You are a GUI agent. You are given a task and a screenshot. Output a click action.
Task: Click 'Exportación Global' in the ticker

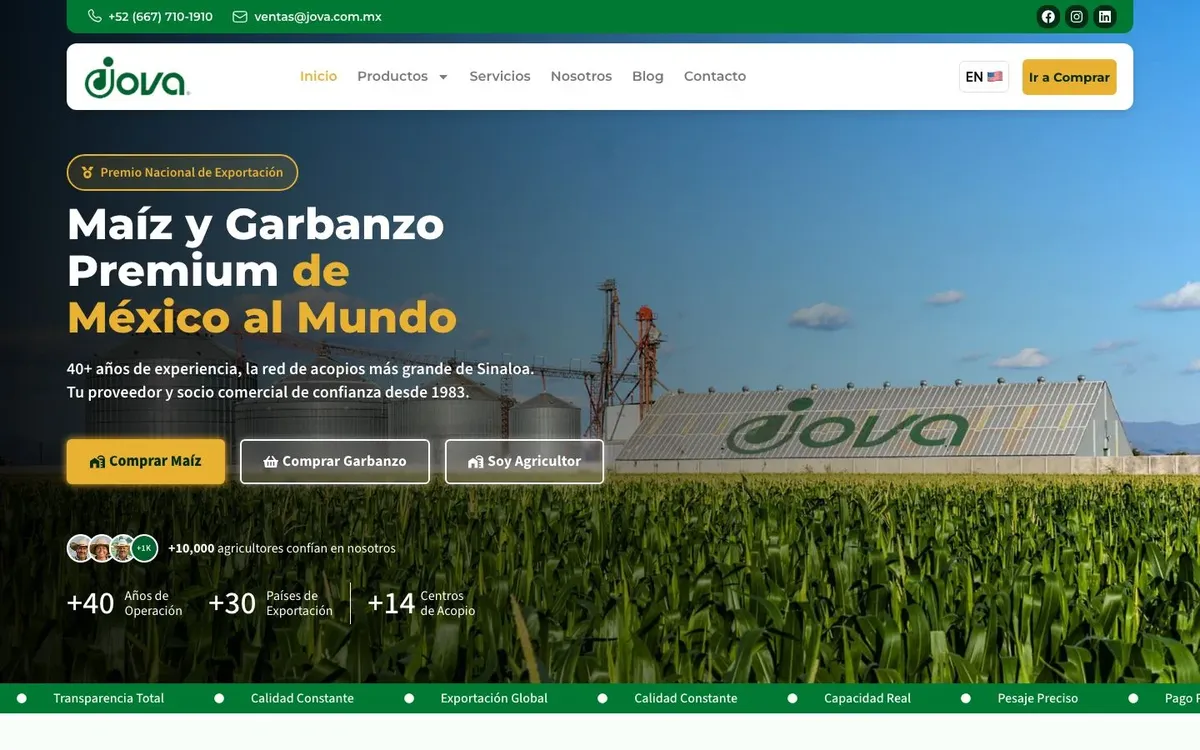pyautogui.click(x=494, y=698)
